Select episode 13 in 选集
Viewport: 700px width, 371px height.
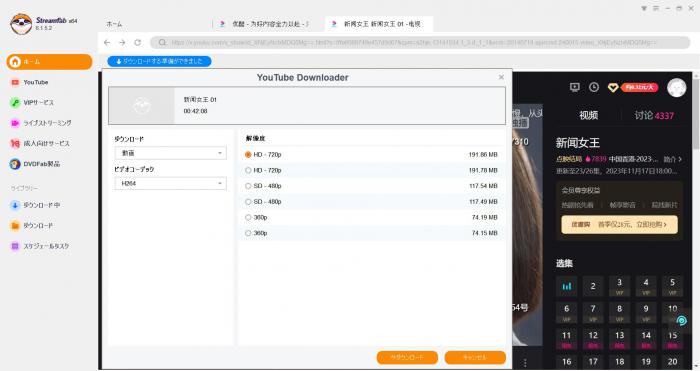point(619,339)
